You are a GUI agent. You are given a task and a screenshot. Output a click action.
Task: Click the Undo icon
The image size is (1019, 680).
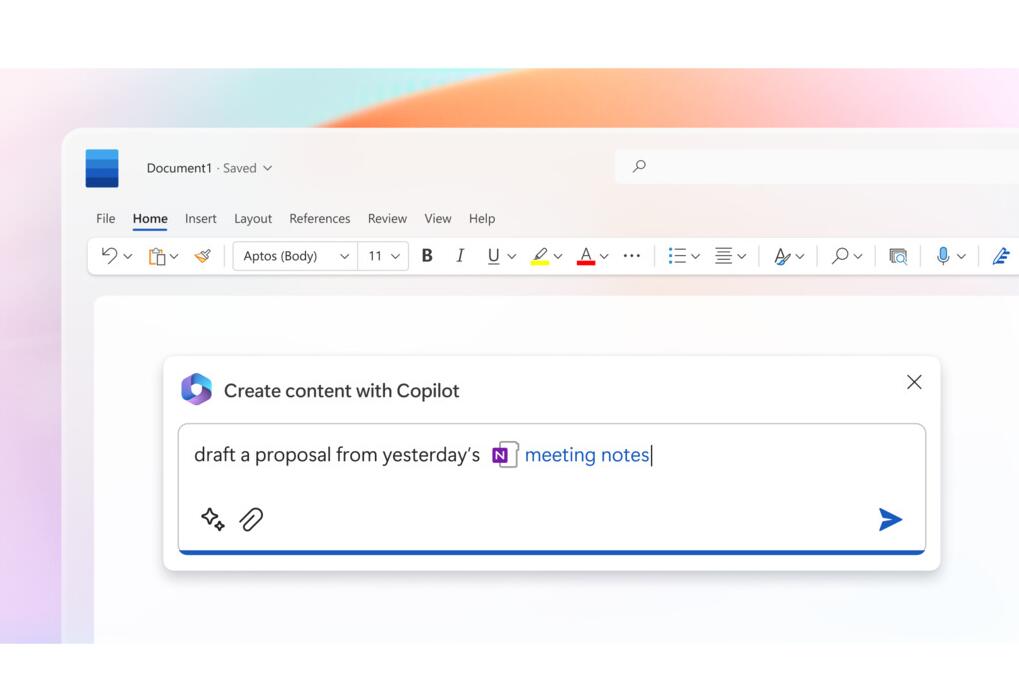point(109,255)
